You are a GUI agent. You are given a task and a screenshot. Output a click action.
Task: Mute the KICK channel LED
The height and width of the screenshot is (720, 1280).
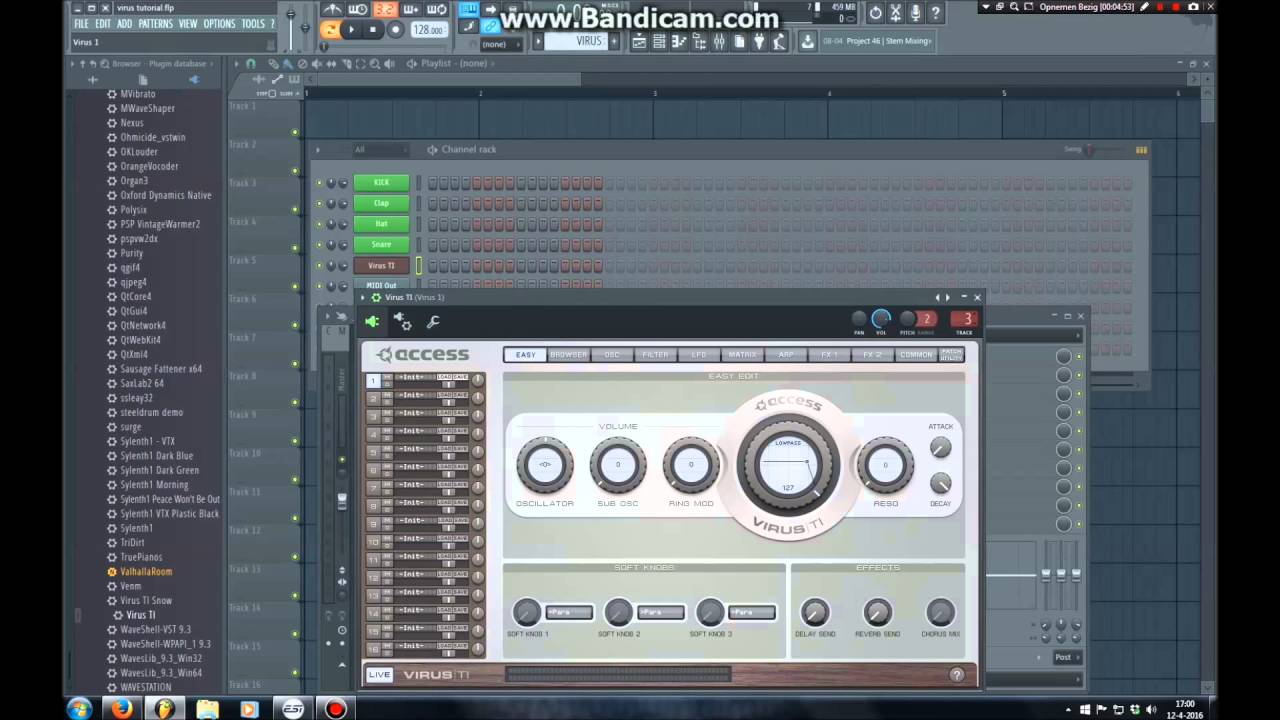pyautogui.click(x=320, y=182)
